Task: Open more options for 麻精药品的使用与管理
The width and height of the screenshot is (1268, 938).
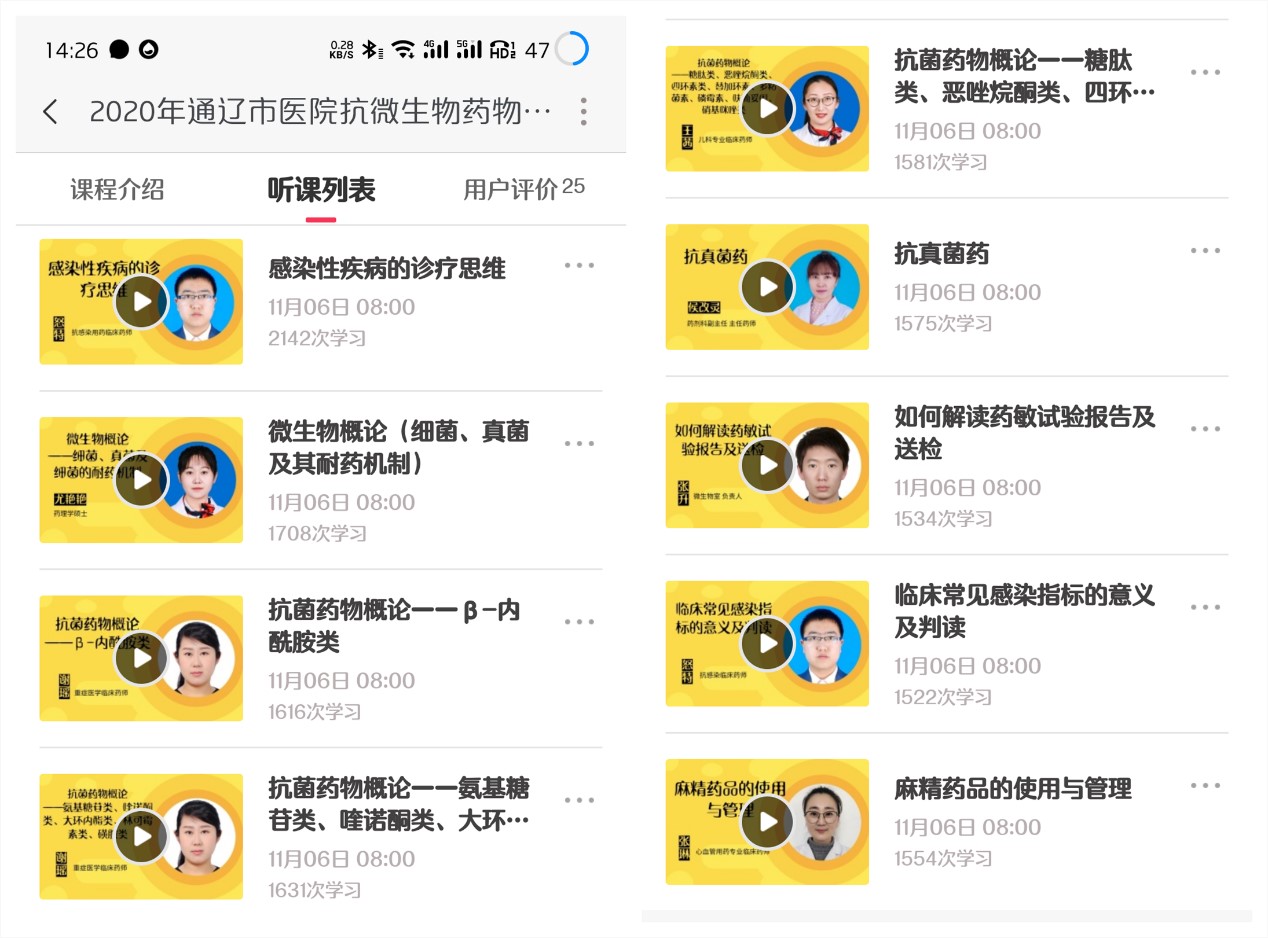Action: click(x=1205, y=786)
